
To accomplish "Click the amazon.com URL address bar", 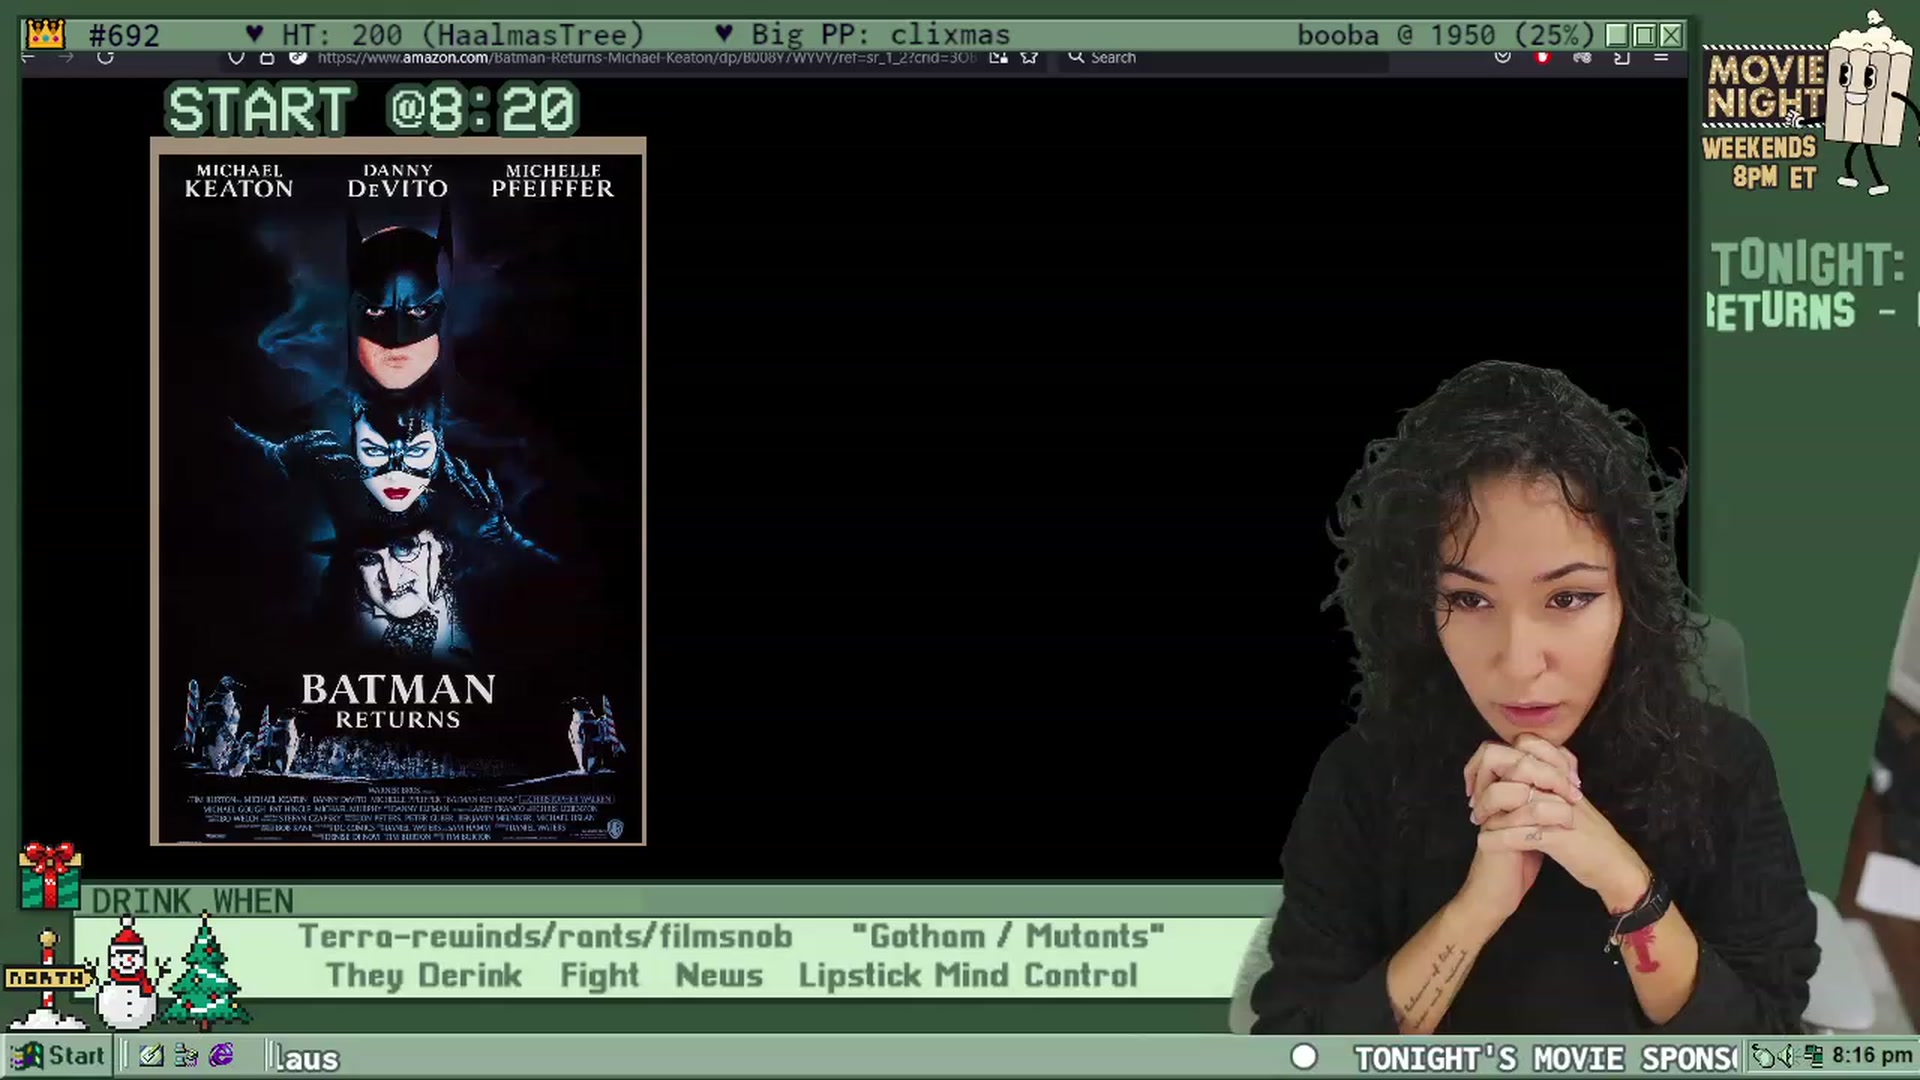I will click(646, 57).
